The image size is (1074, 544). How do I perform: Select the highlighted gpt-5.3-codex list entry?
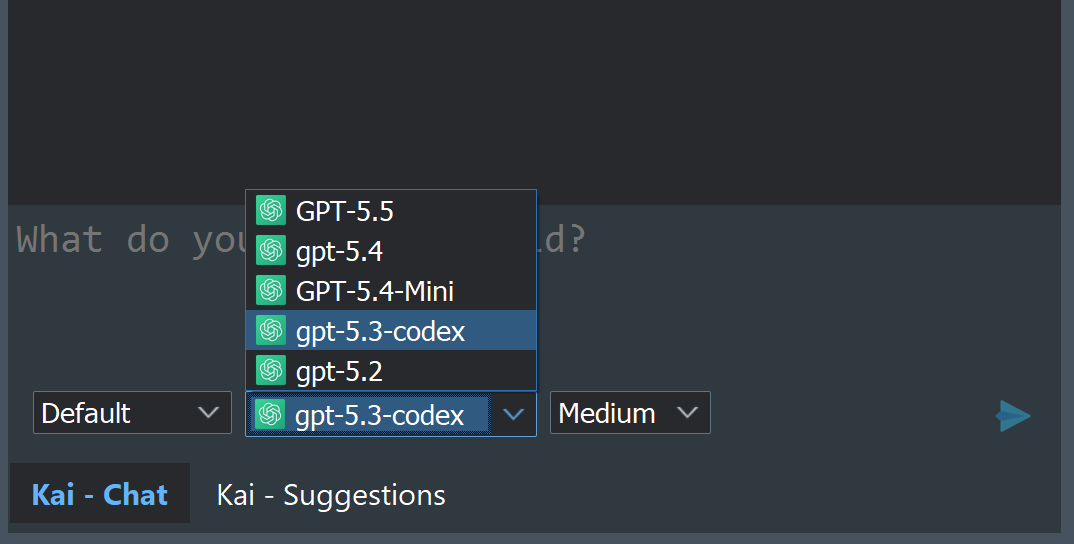391,330
